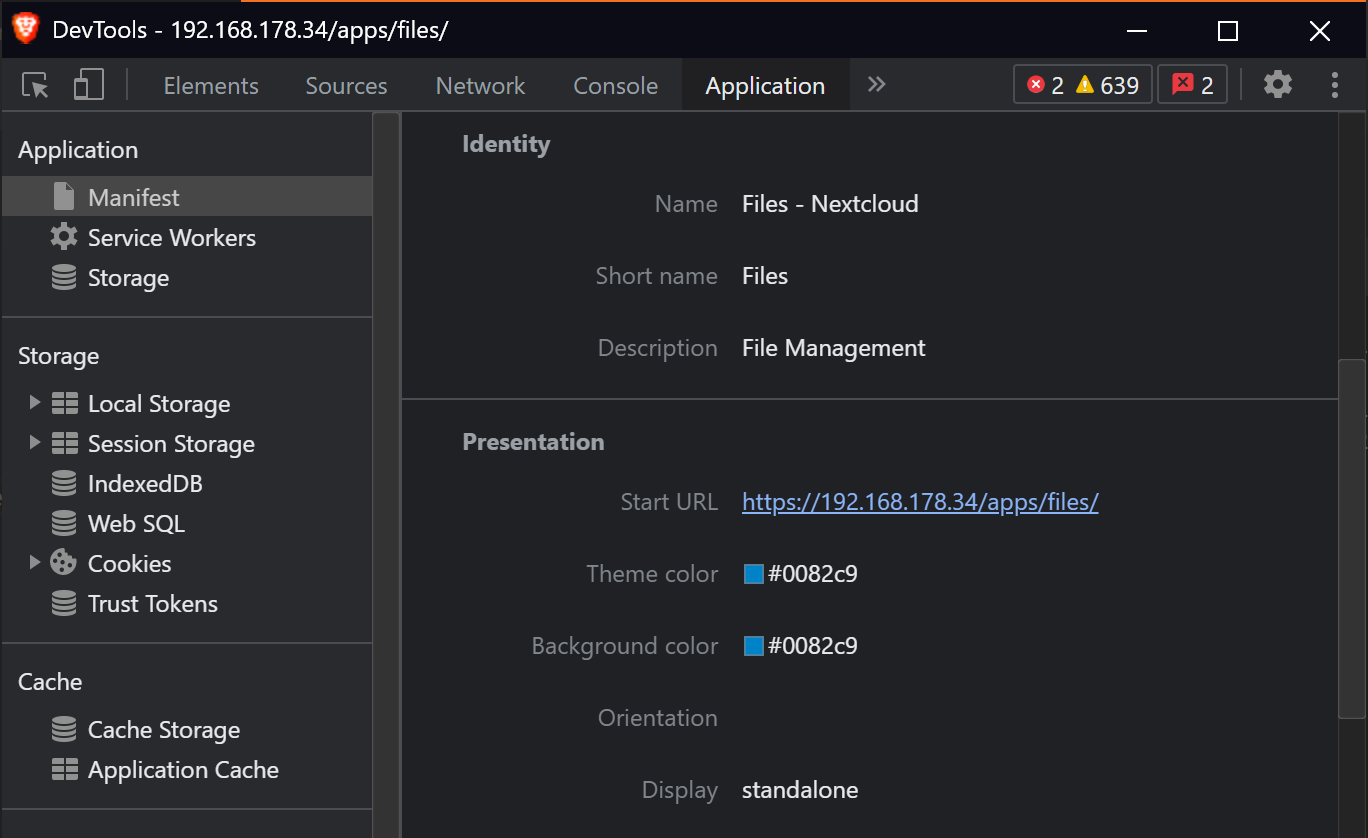Expand the Cookies tree arrow

[34, 562]
